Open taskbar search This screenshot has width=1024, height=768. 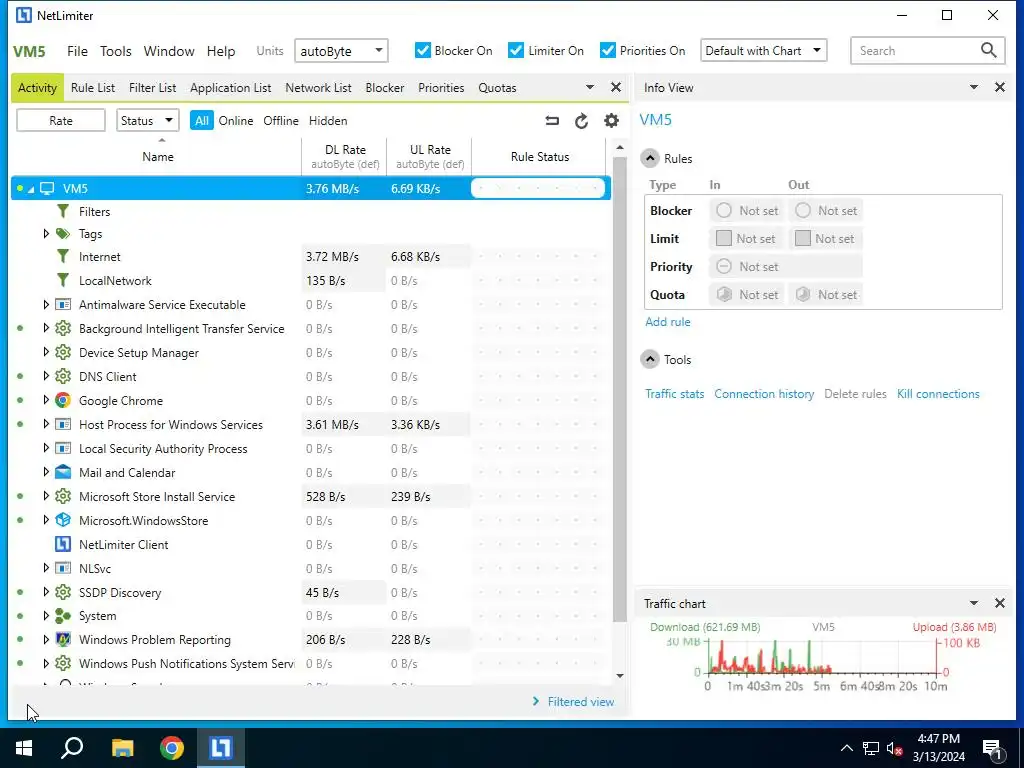(x=72, y=748)
